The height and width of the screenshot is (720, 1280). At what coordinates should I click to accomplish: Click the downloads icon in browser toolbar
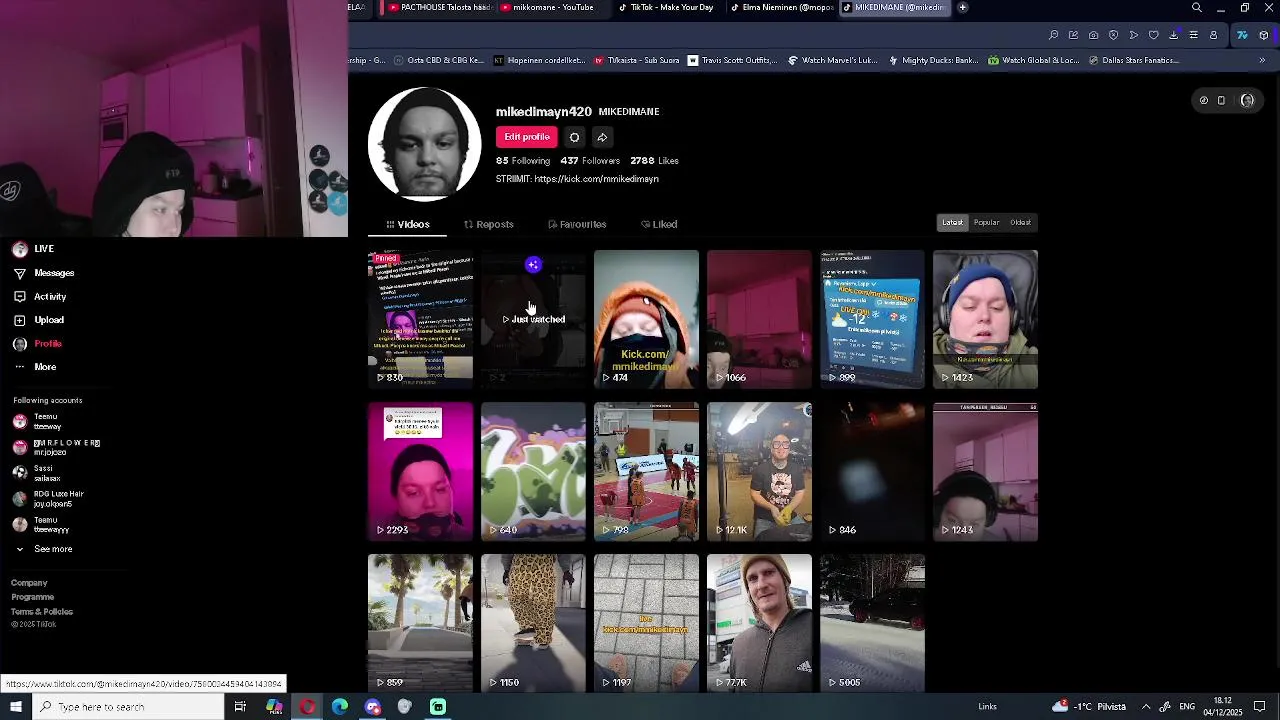point(1173,35)
